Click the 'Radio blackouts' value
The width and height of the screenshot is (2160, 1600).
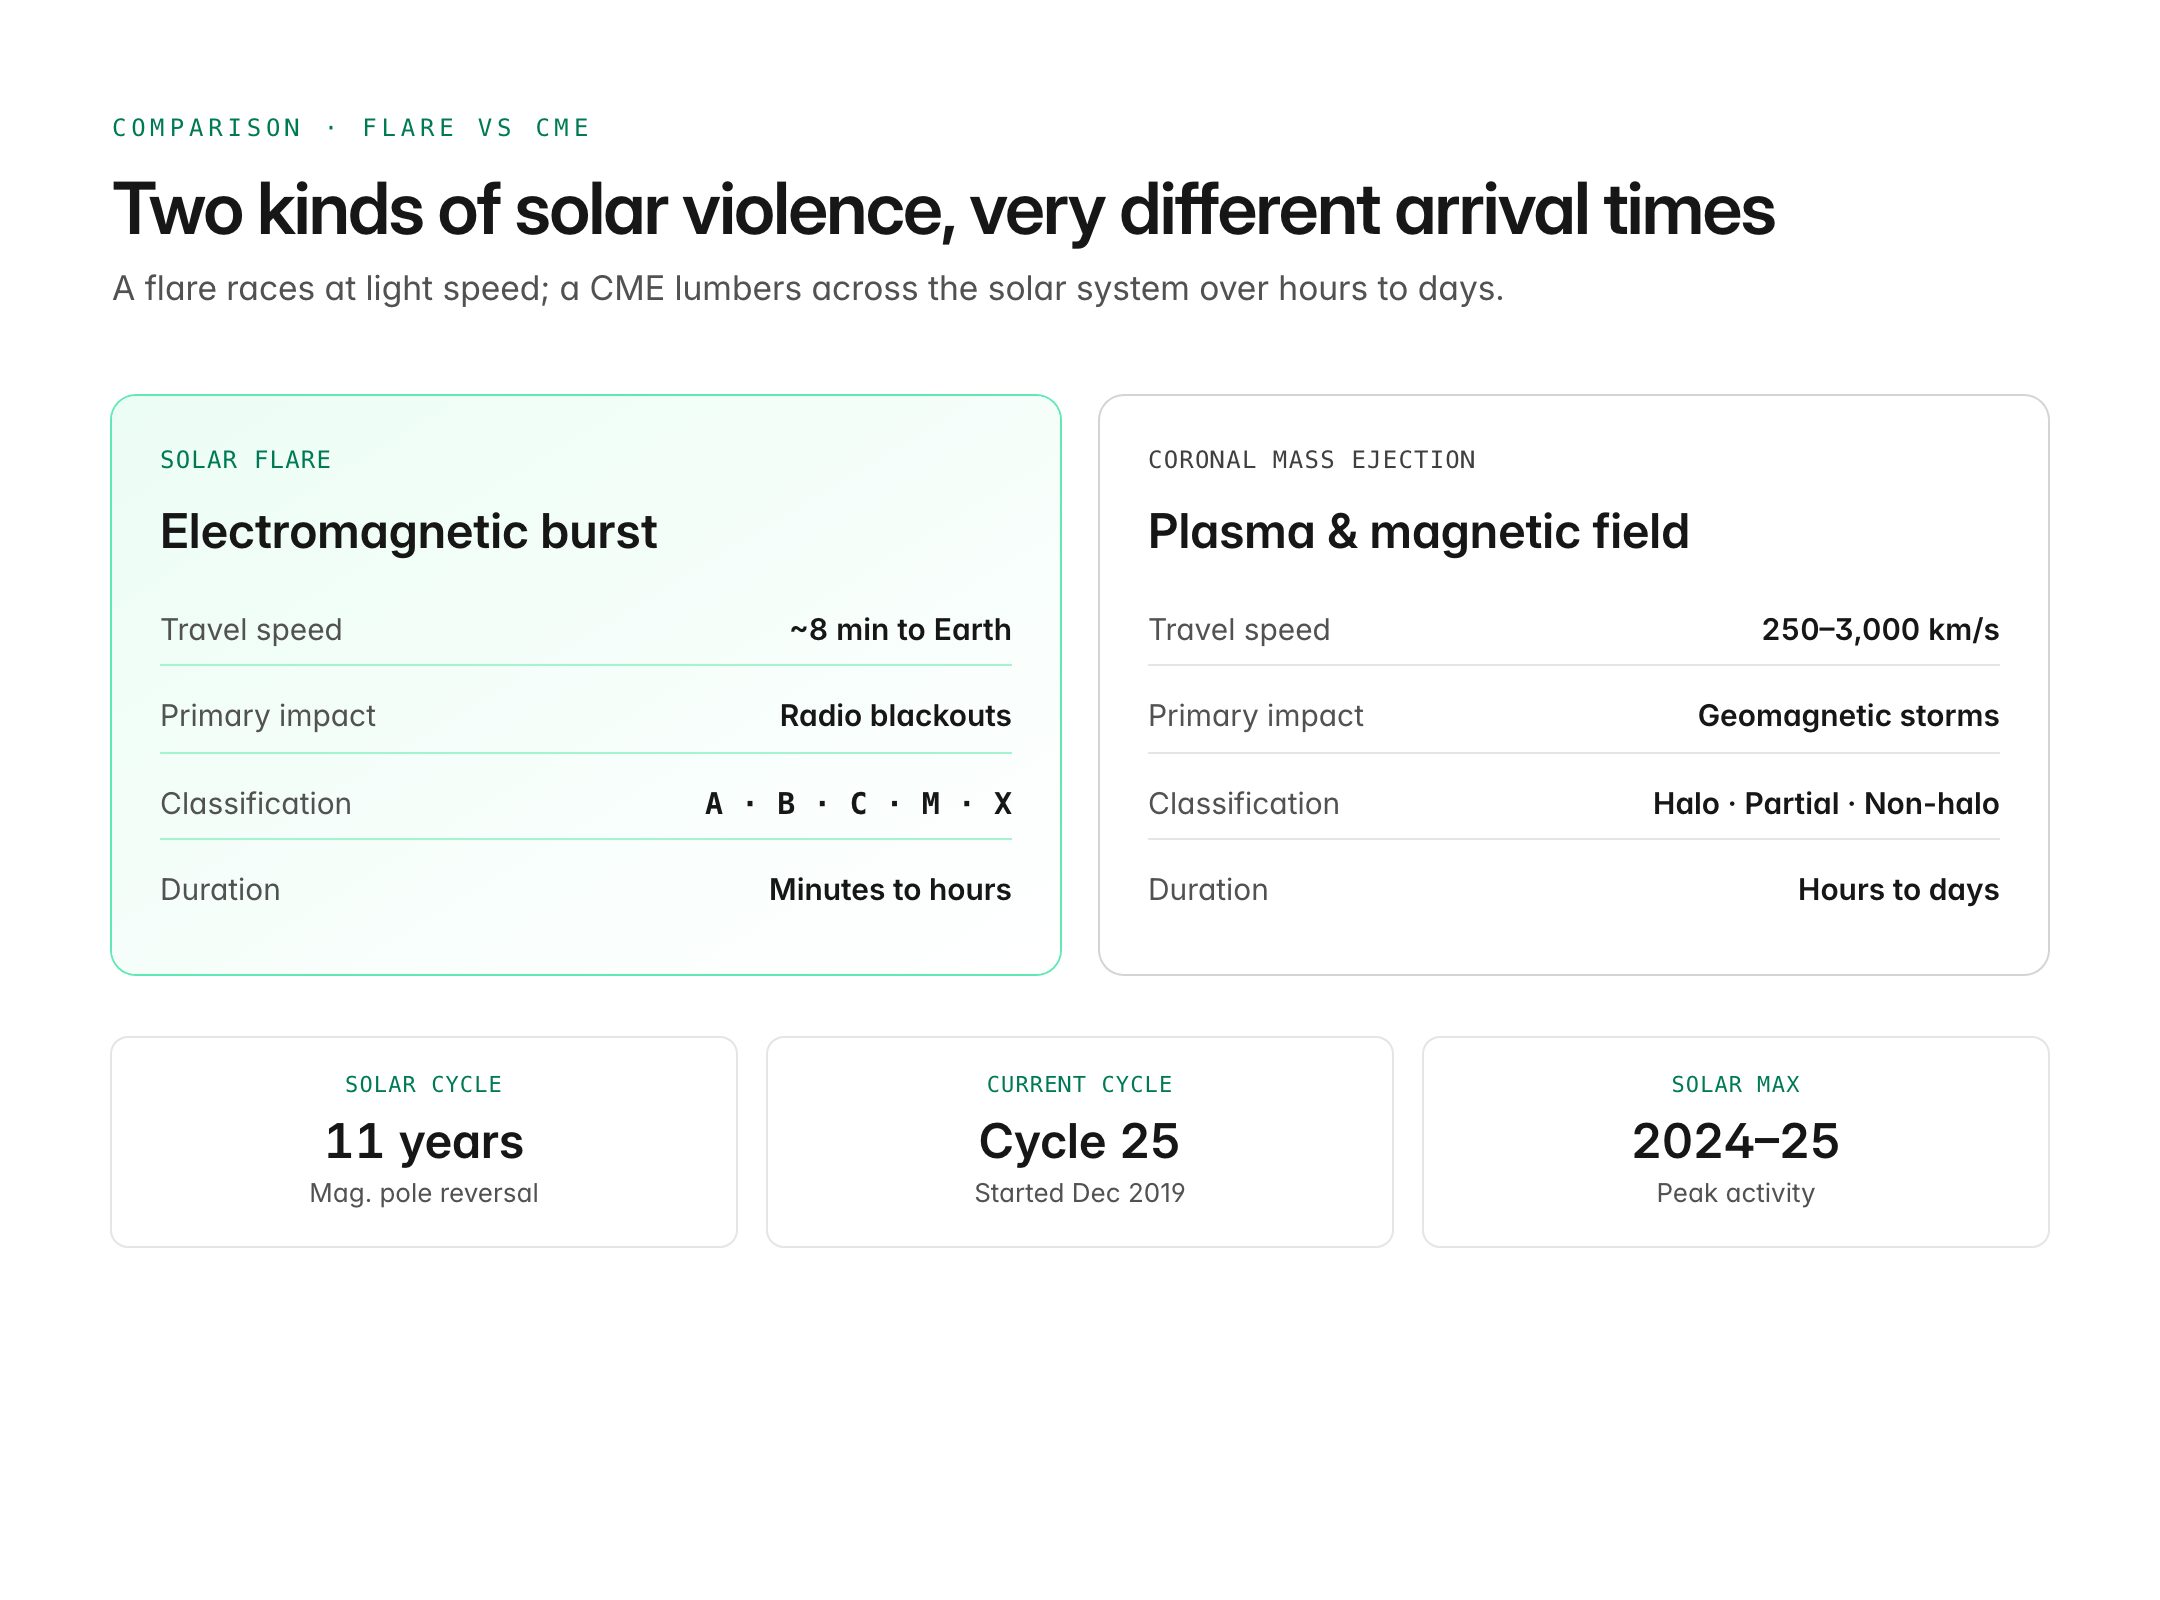click(x=895, y=716)
